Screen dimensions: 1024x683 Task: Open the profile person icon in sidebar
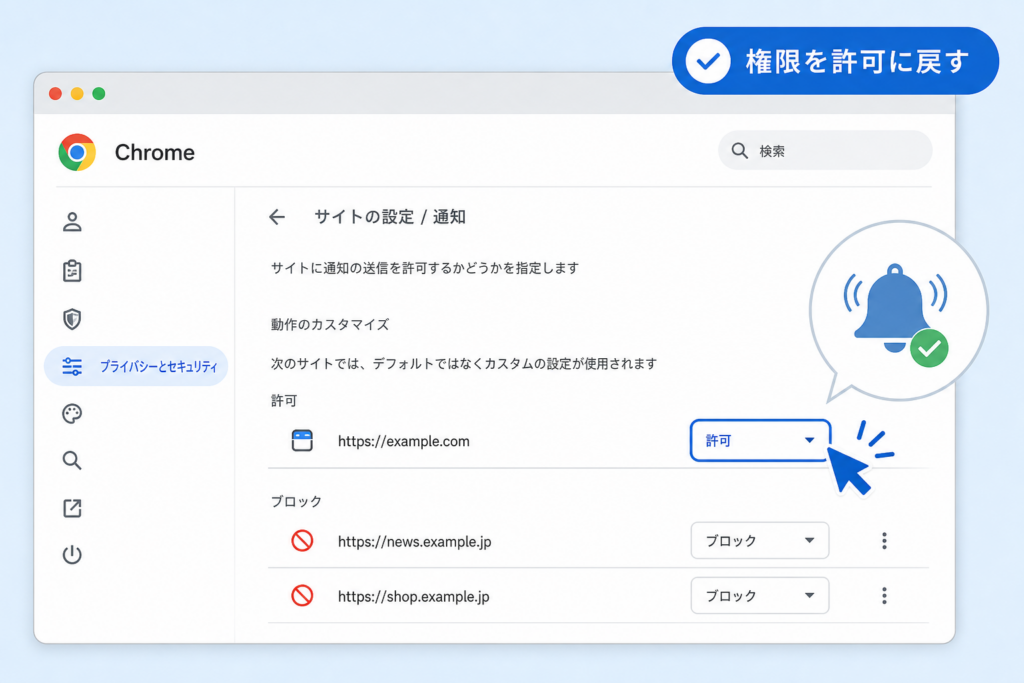(x=72, y=222)
